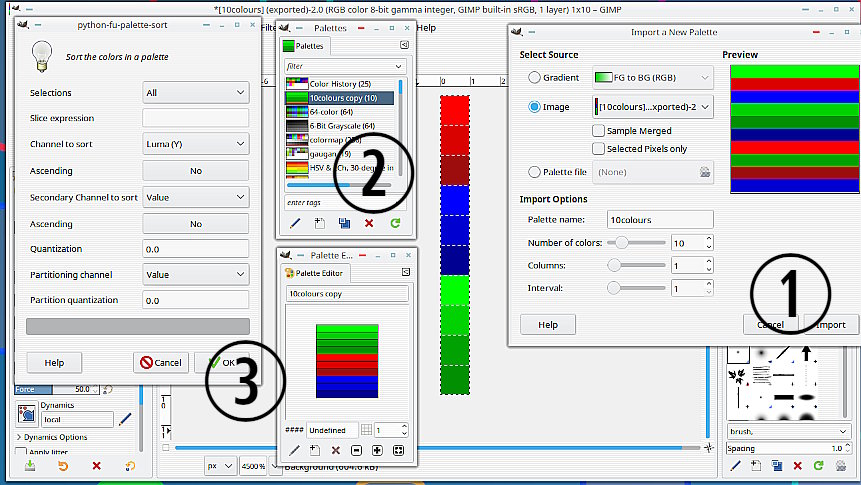Delete color entry in Palette Editor
The width and height of the screenshot is (861, 485).
click(x=336, y=451)
